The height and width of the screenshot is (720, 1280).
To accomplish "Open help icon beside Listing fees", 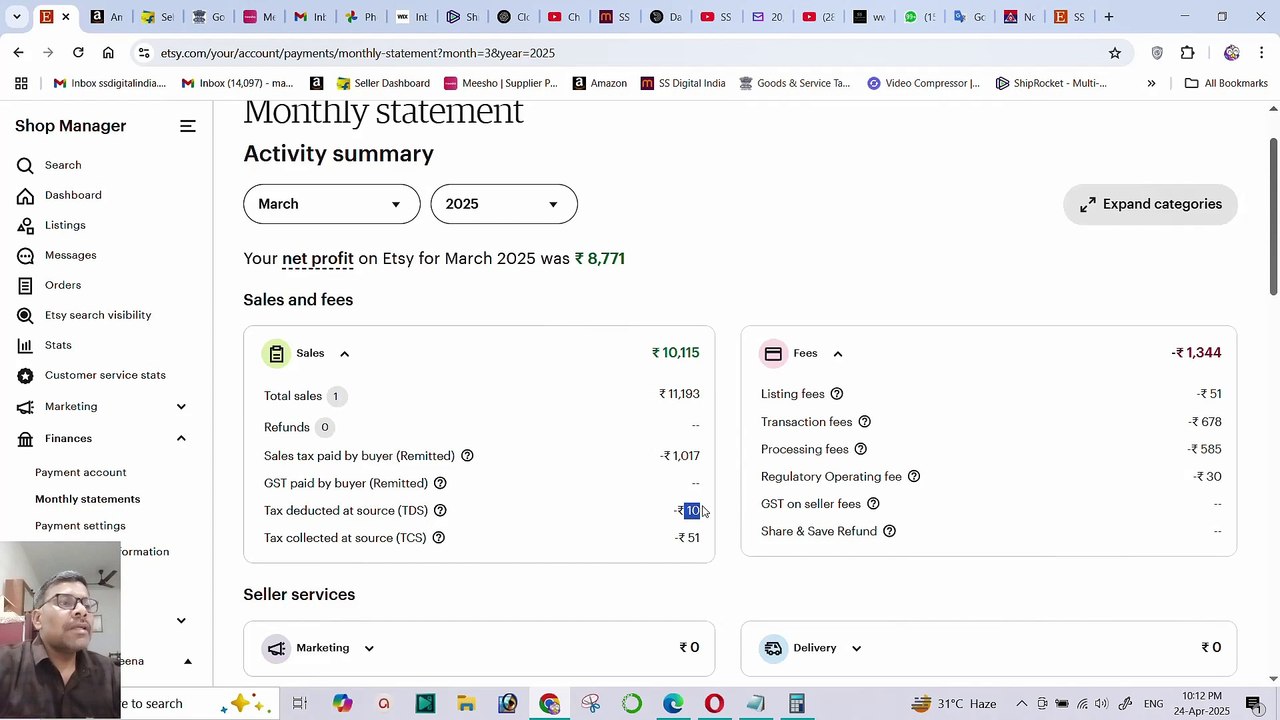I will tap(837, 394).
